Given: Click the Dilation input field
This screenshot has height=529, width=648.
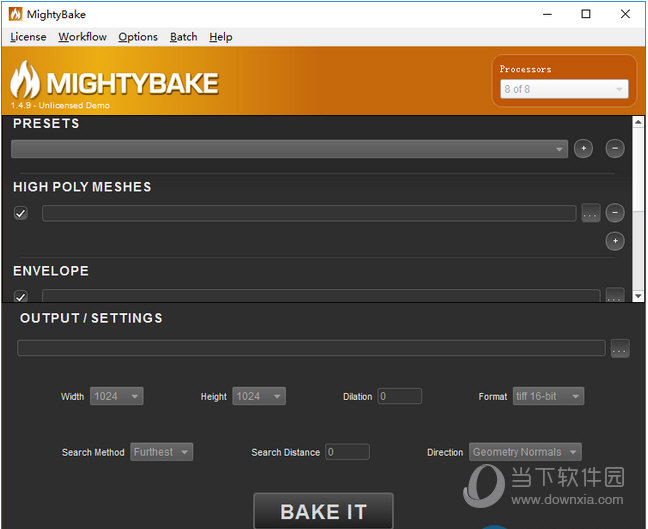Looking at the screenshot, I should tap(399, 396).
